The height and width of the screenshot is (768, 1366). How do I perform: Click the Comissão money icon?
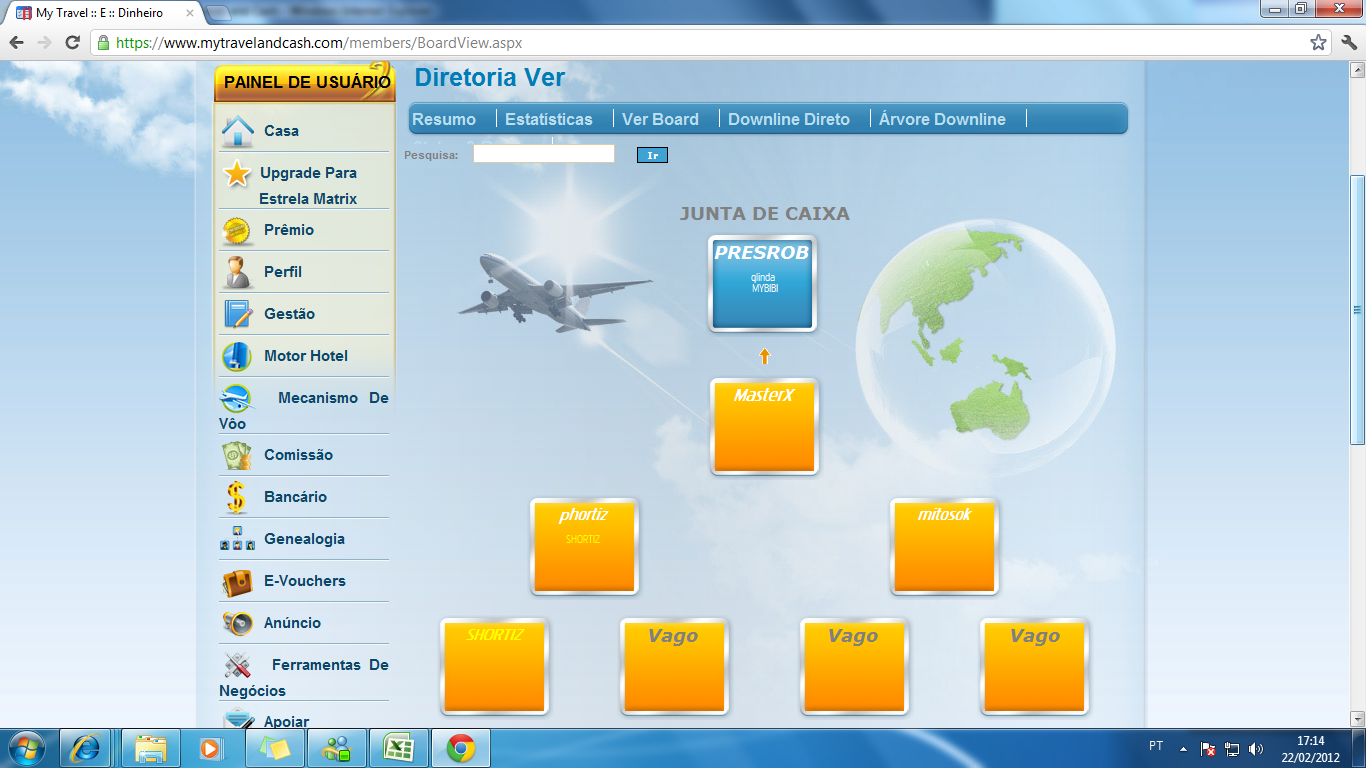[x=237, y=455]
